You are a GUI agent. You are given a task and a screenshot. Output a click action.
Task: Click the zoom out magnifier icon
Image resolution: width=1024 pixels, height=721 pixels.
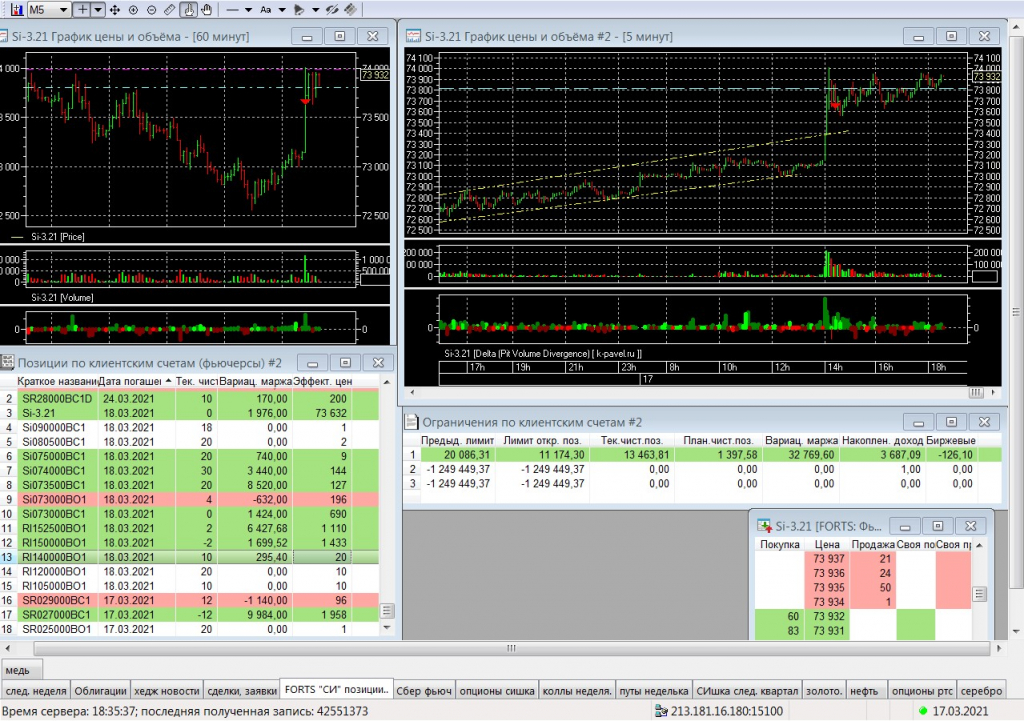click(152, 10)
